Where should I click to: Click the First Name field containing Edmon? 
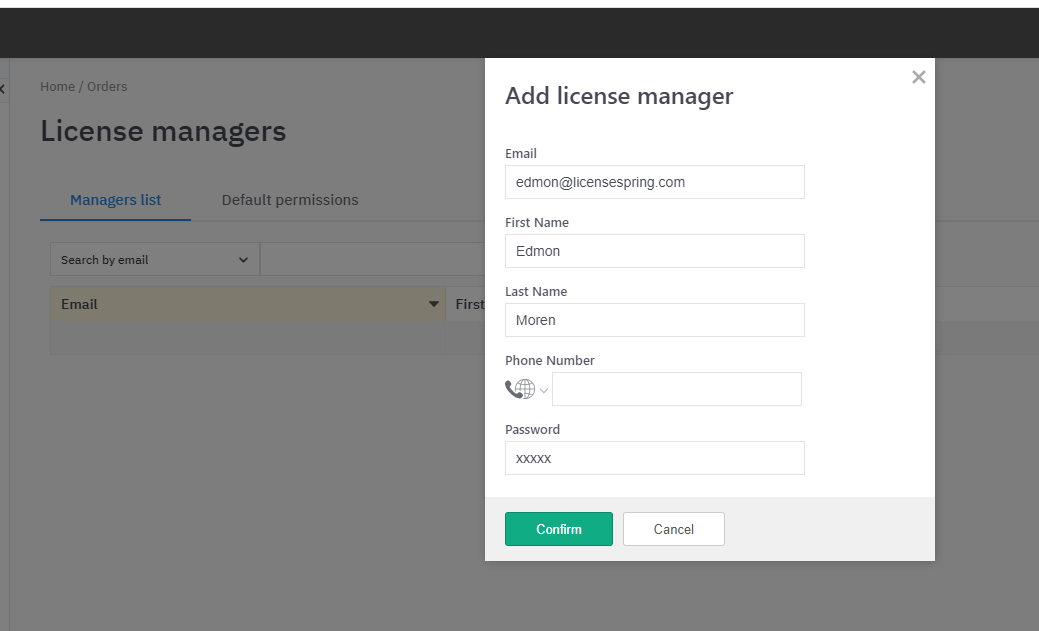654,251
